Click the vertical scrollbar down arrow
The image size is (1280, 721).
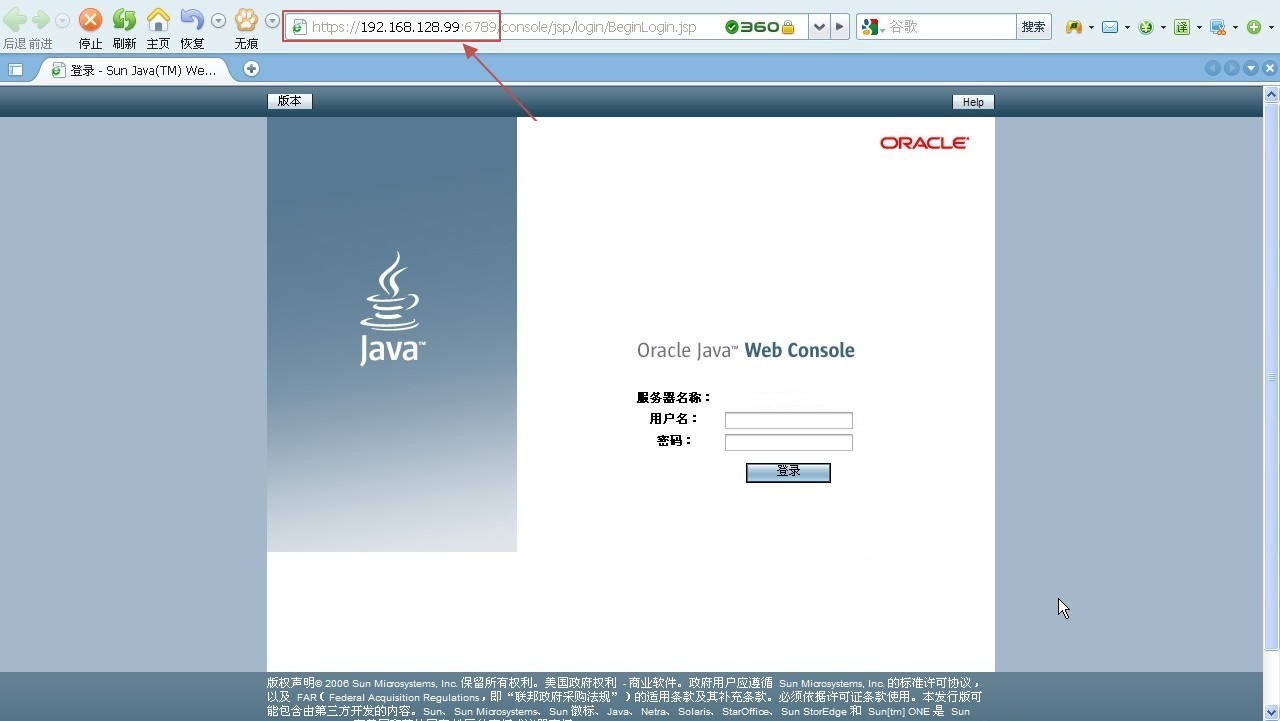1272,712
